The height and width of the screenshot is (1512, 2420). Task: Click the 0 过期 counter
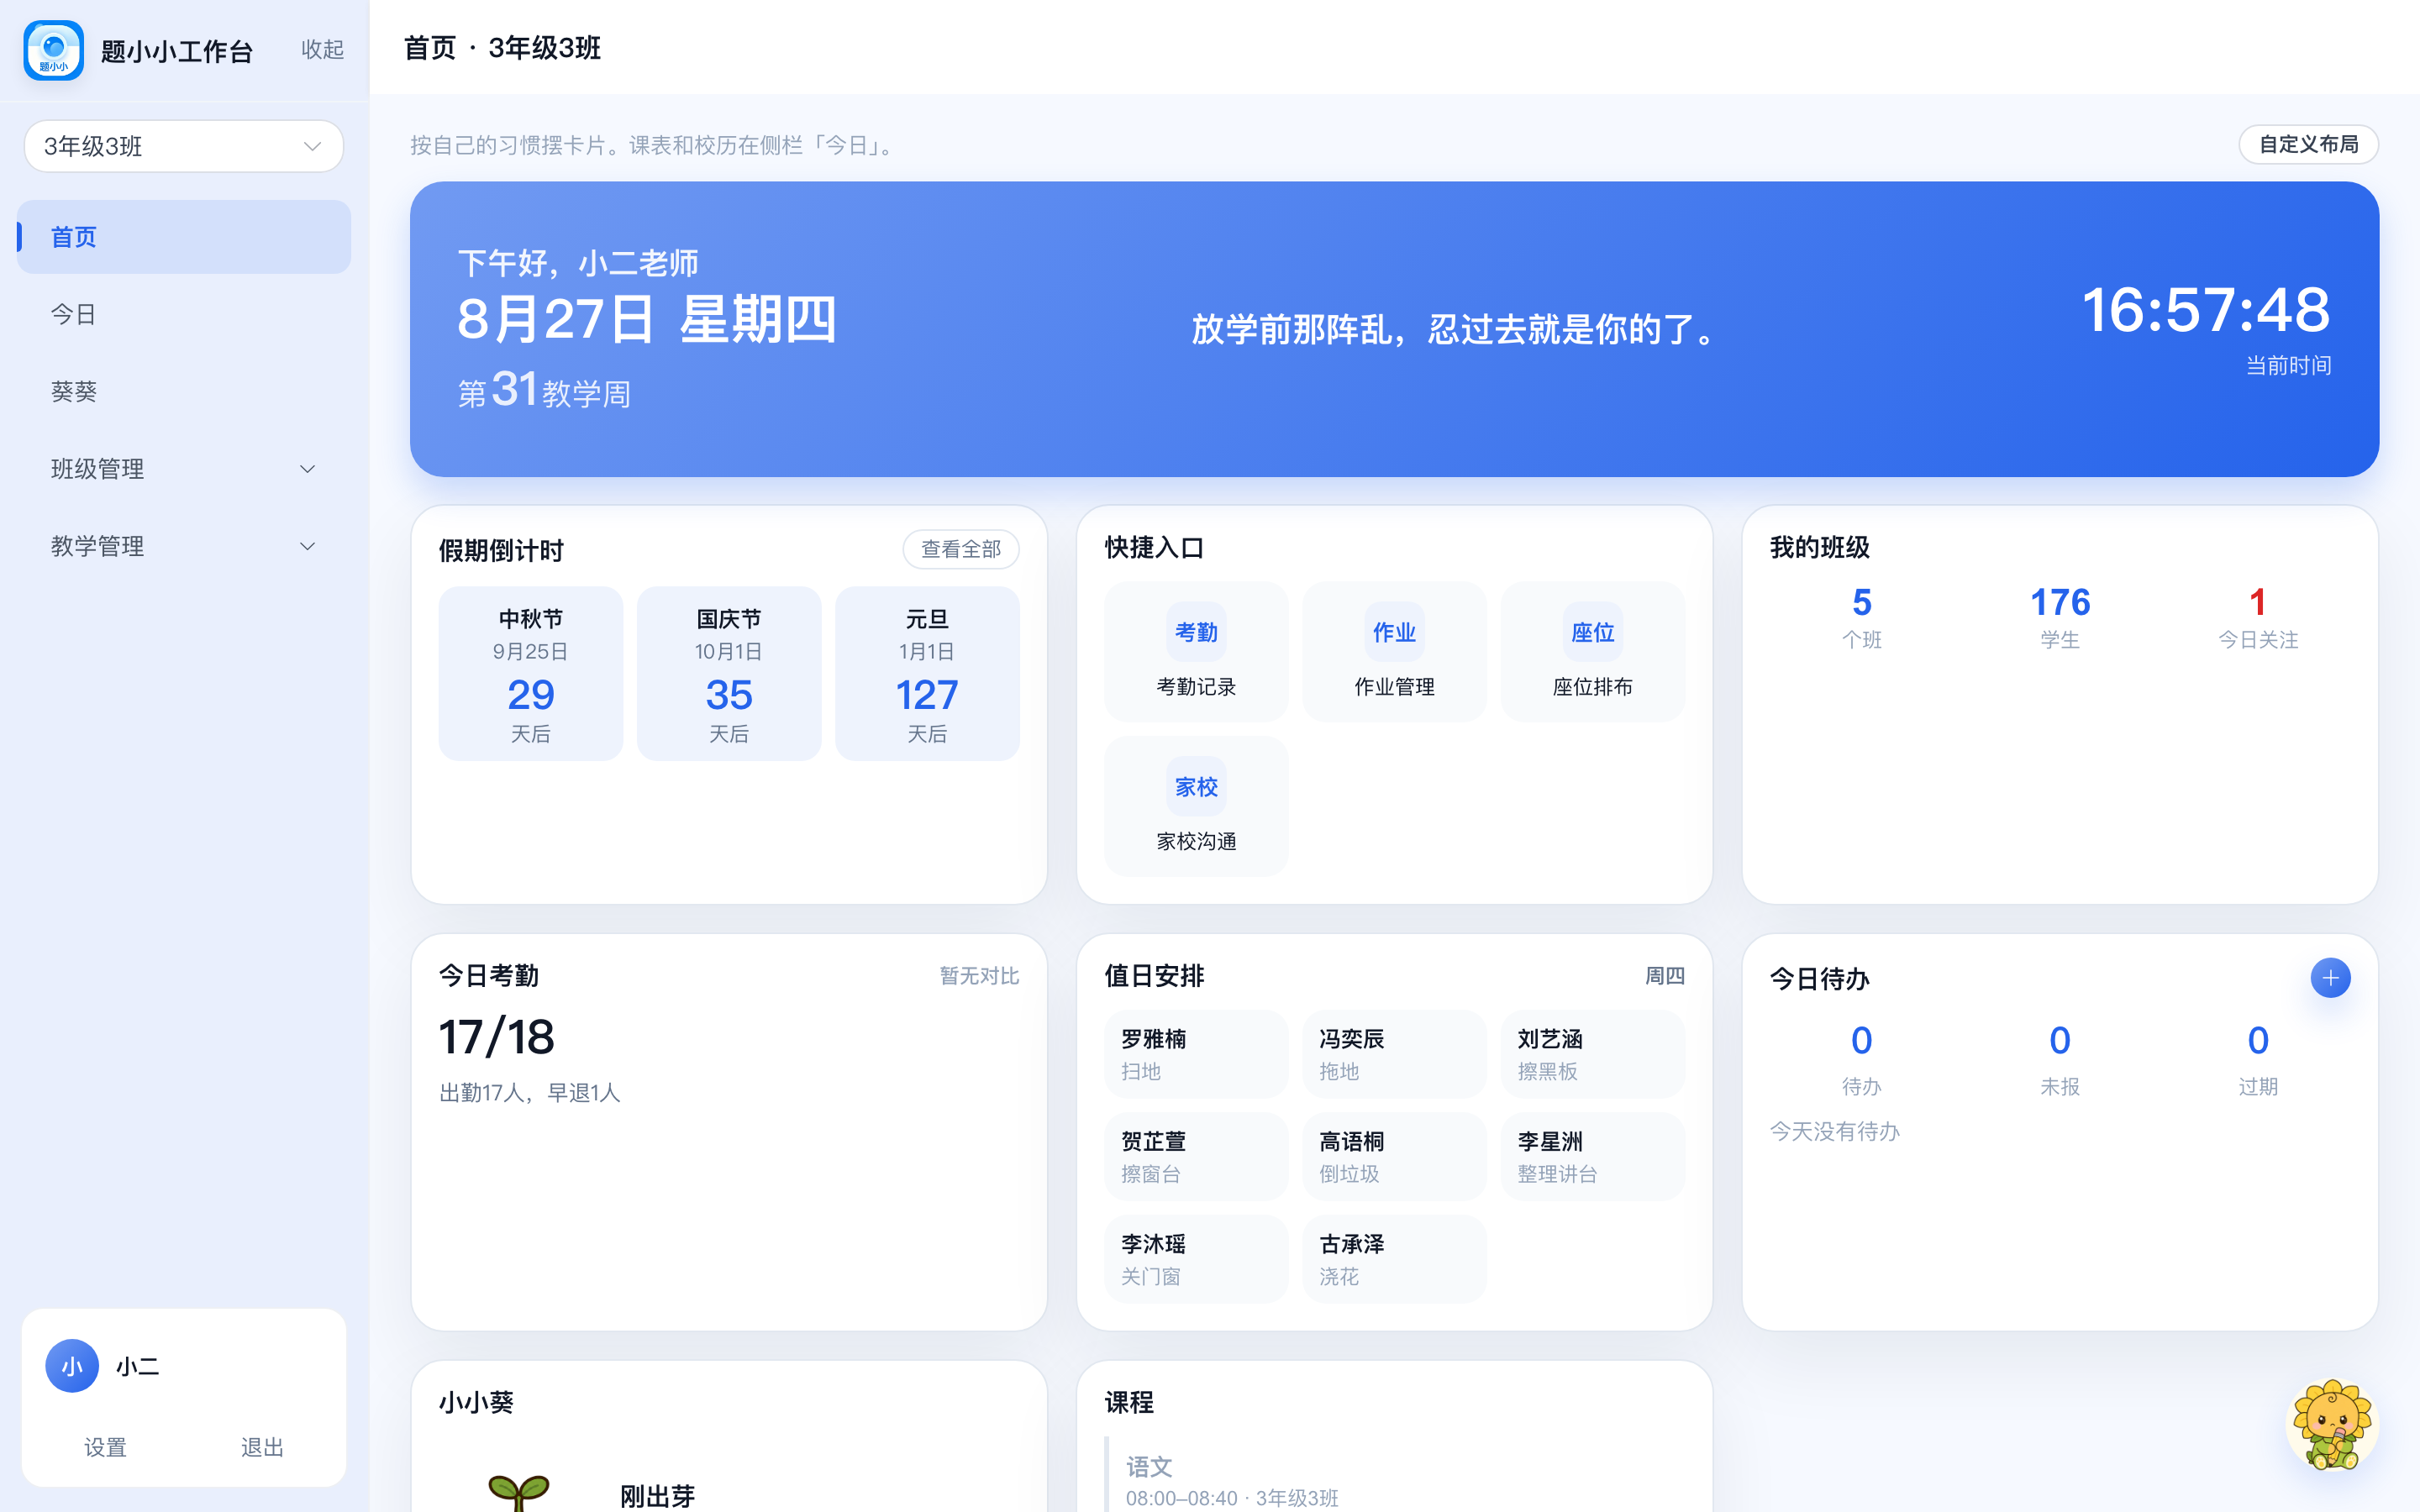[2257, 1060]
